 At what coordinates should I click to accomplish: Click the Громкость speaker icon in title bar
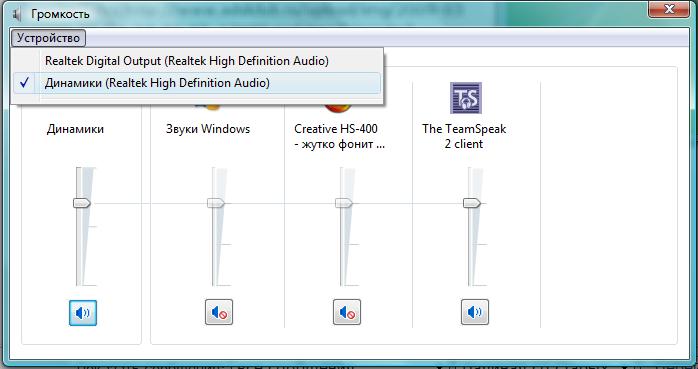point(17,15)
